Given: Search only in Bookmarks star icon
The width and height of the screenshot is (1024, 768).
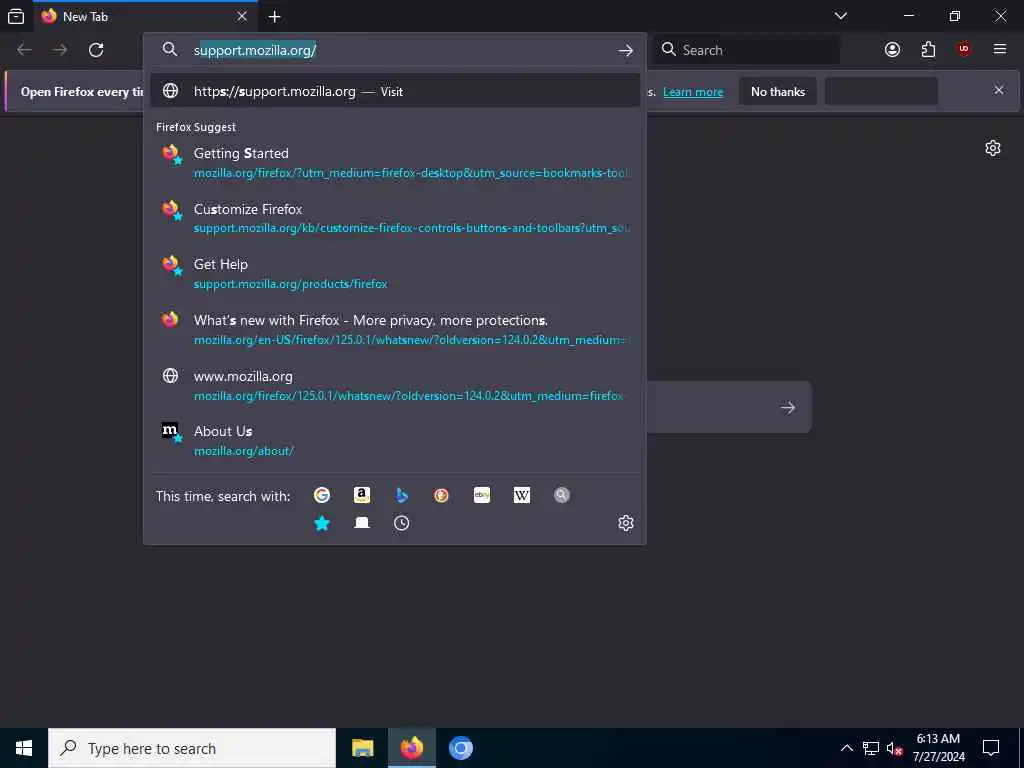Looking at the screenshot, I should click(x=322, y=522).
